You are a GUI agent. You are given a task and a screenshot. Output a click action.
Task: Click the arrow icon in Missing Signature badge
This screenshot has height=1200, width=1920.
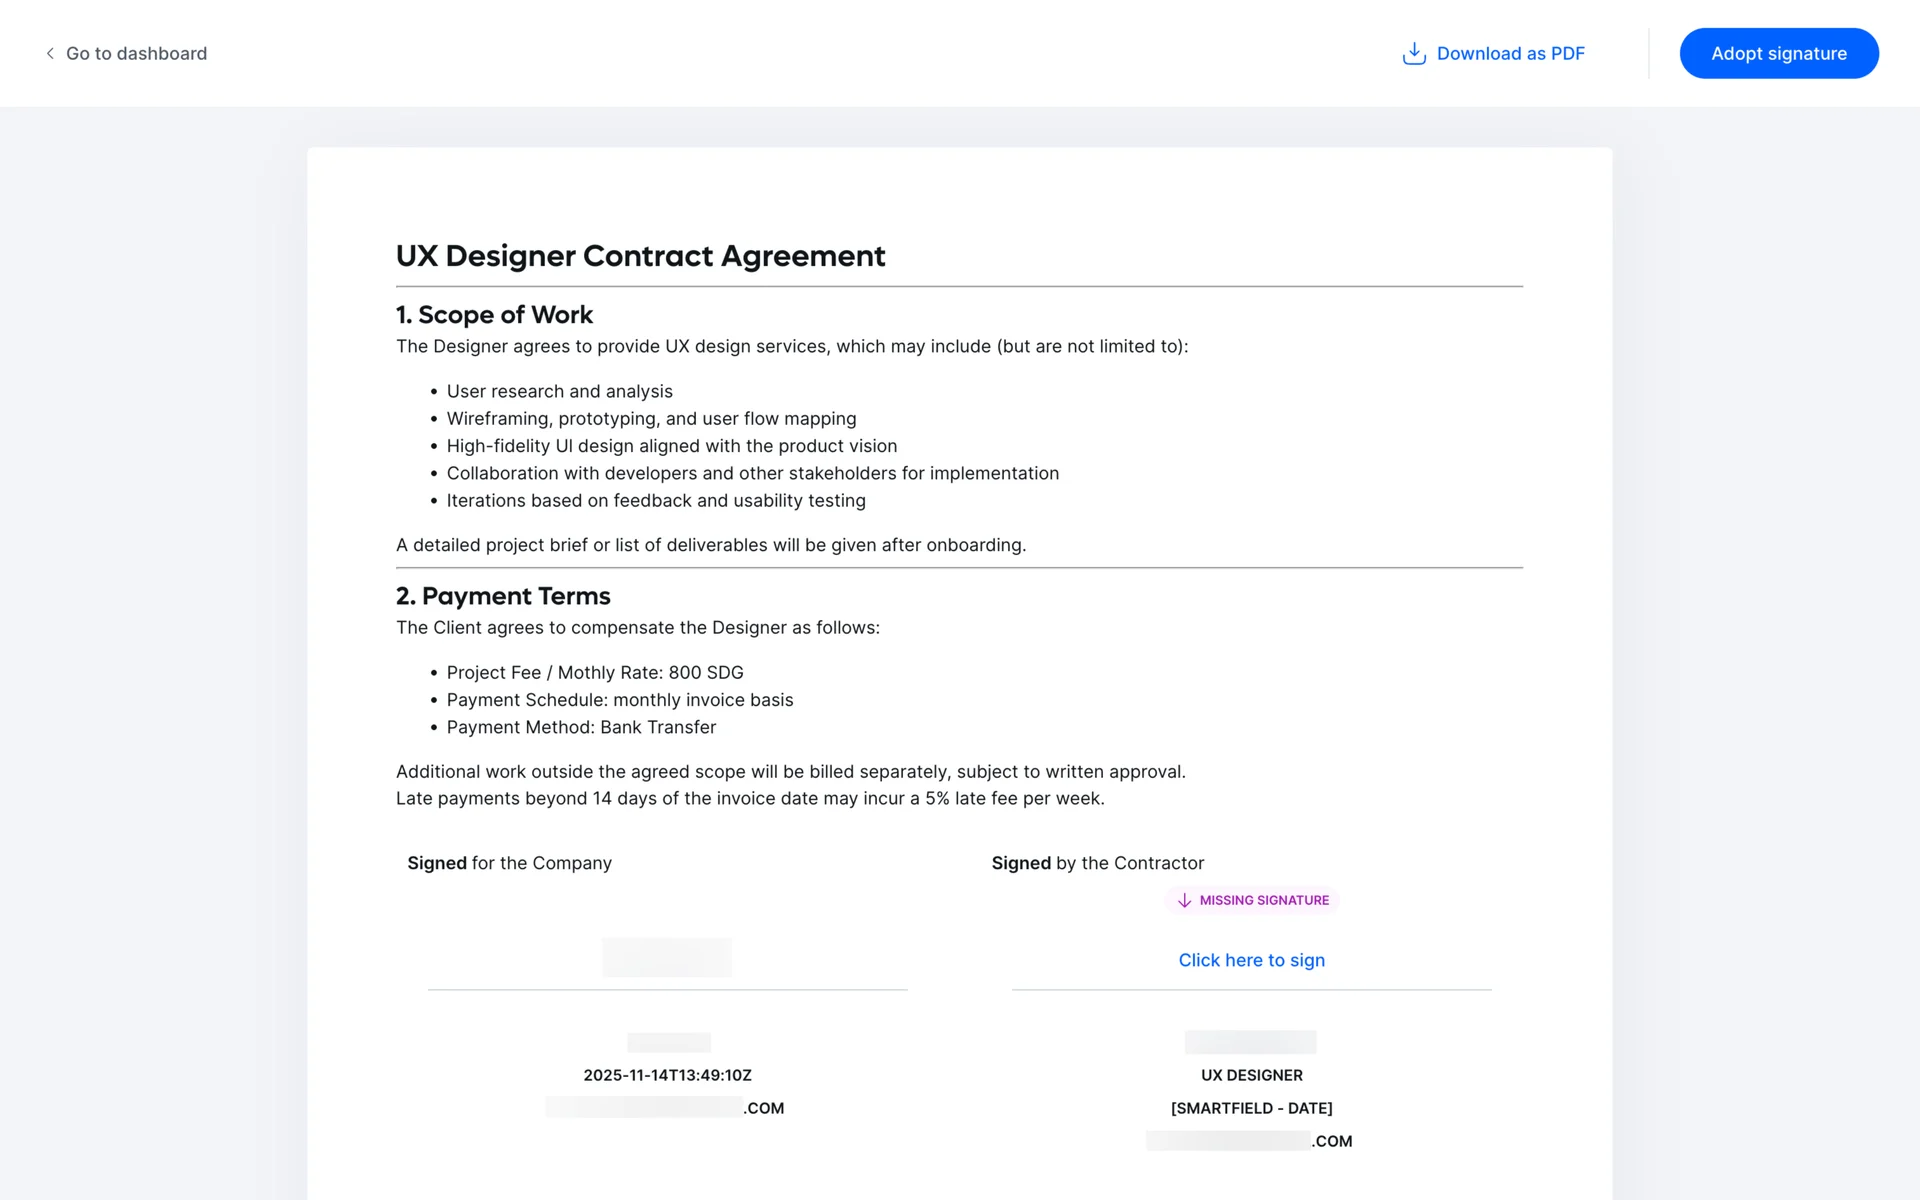pyautogui.click(x=1184, y=900)
